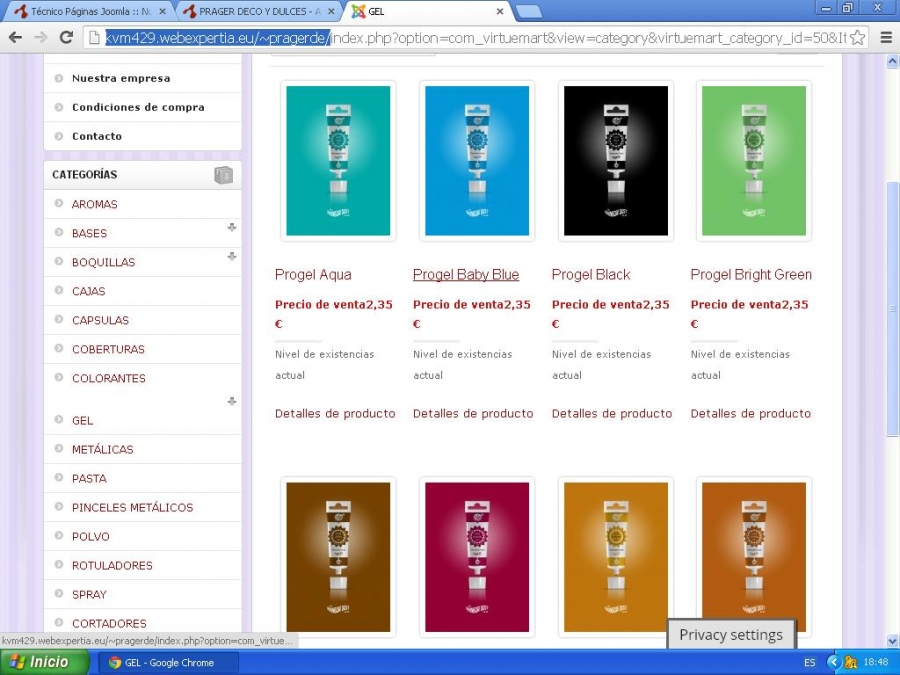Click the brown gel tube product image

tap(338, 557)
